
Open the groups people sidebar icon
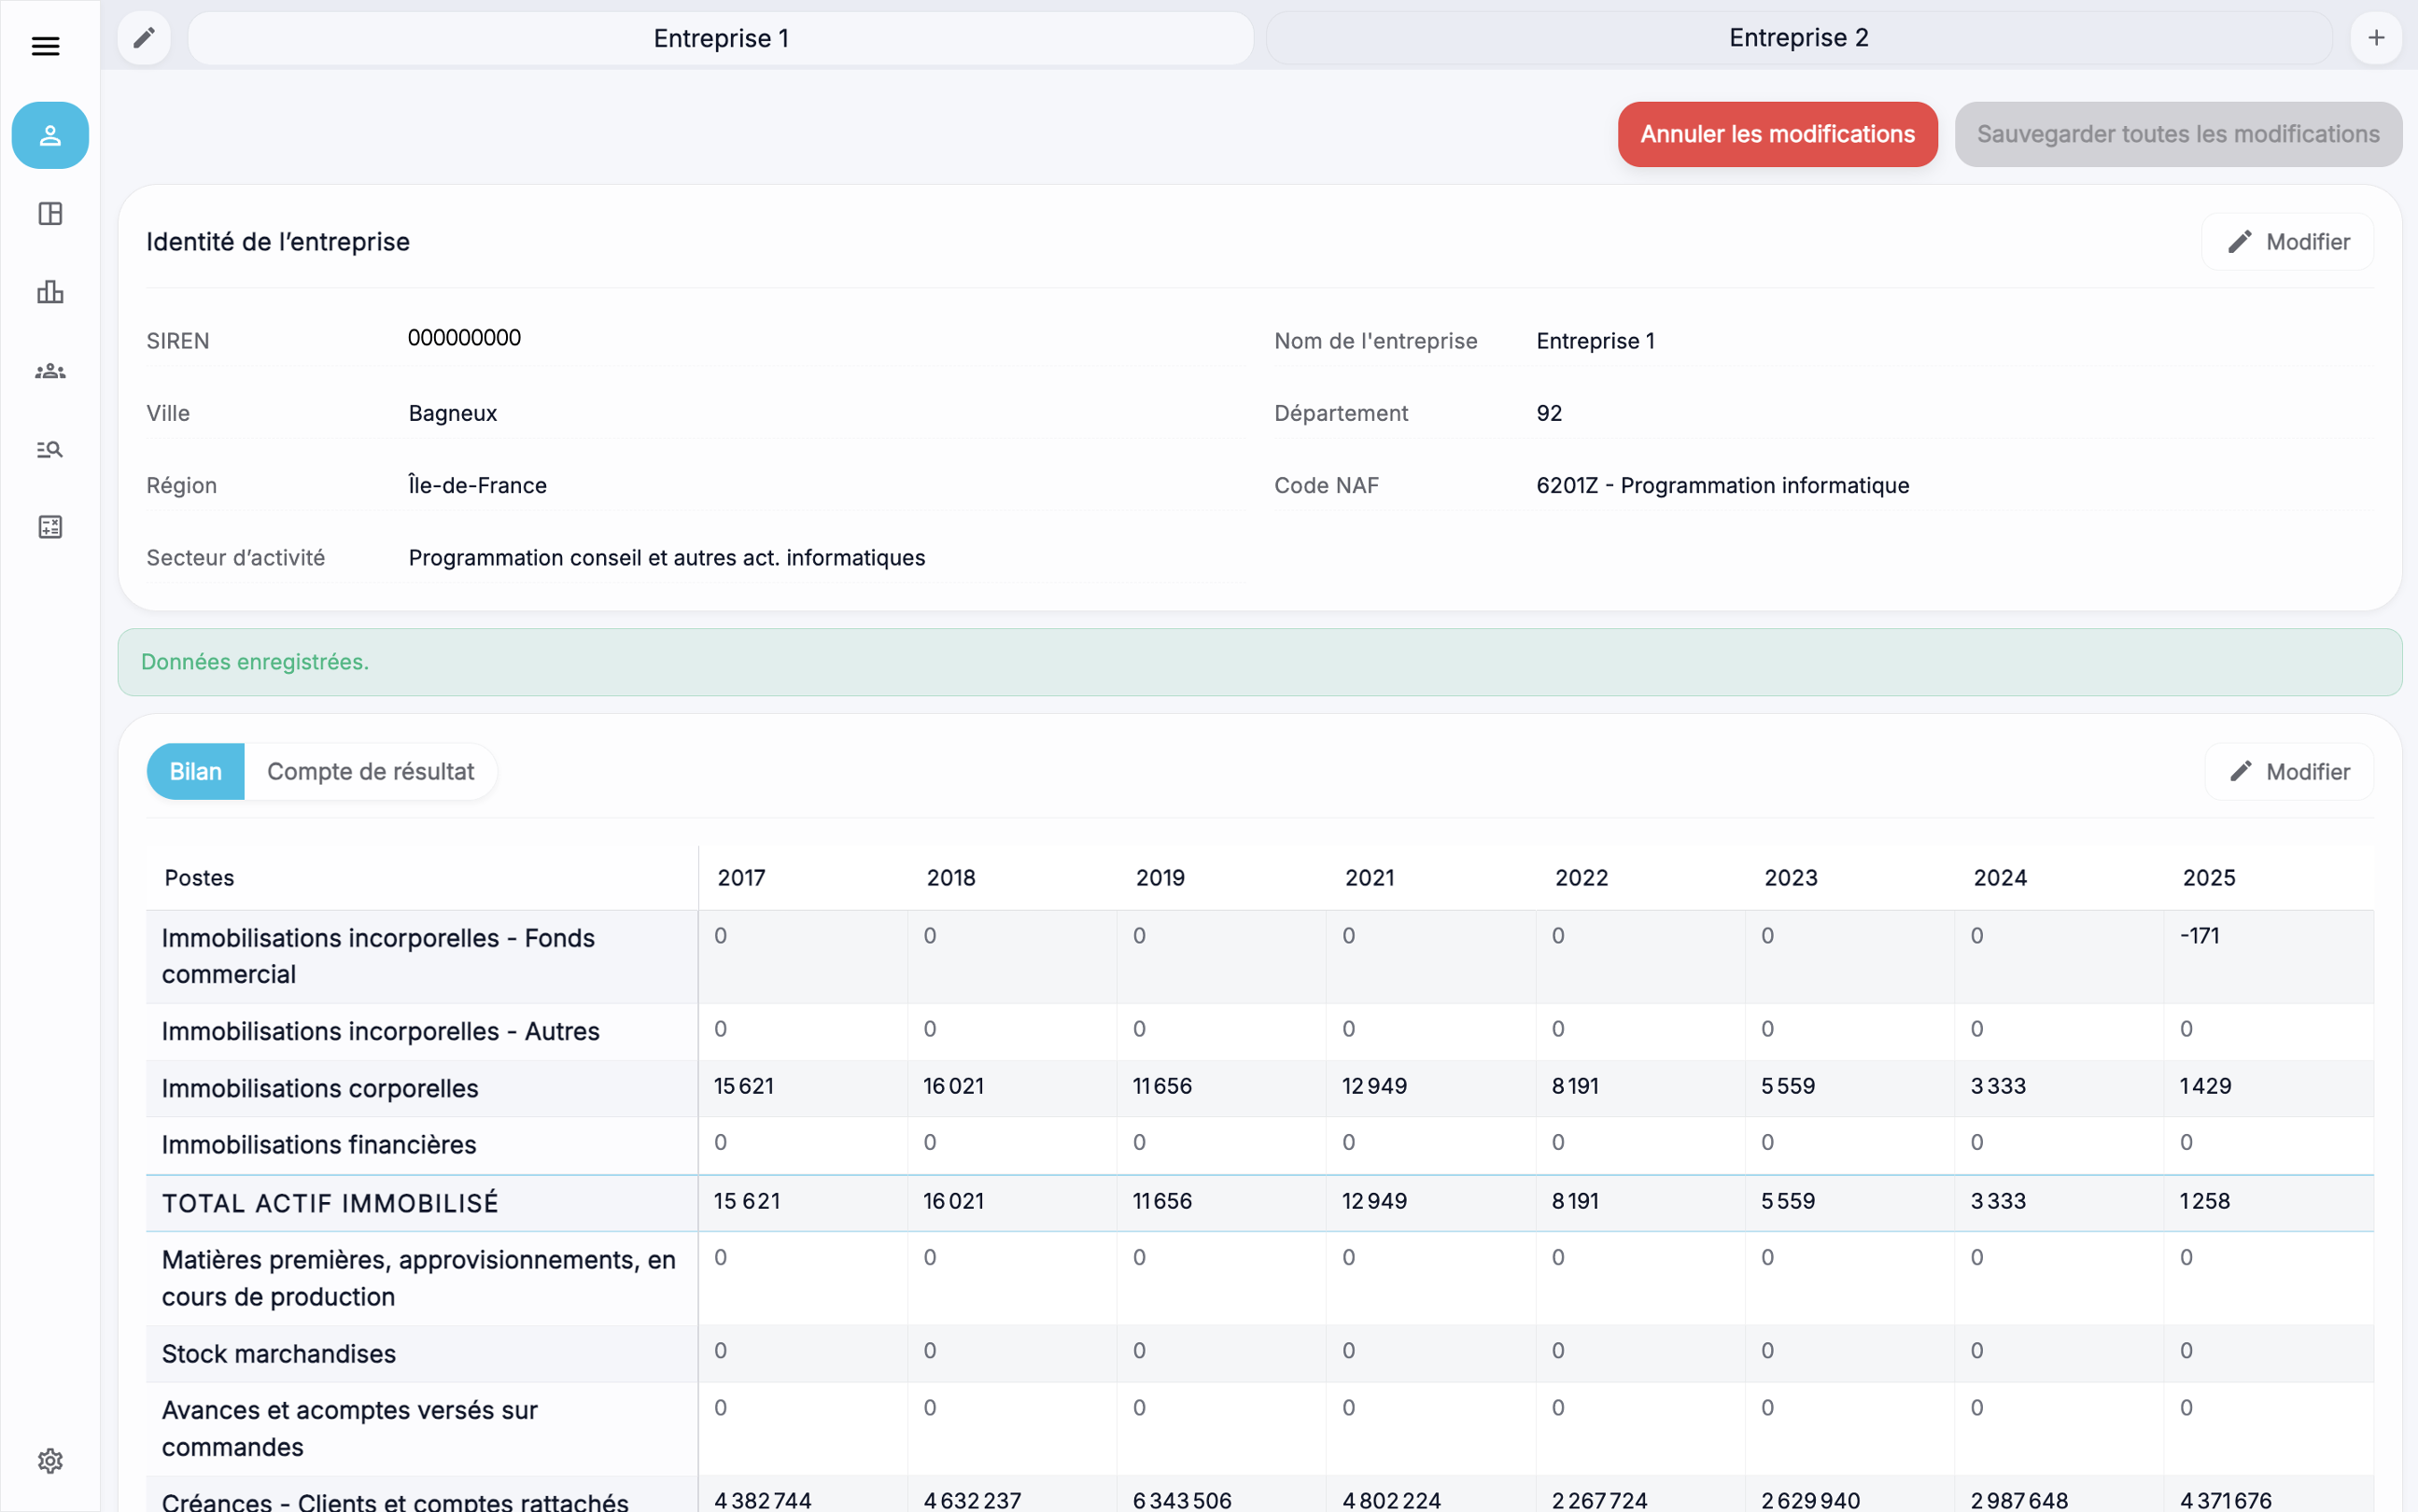[50, 371]
